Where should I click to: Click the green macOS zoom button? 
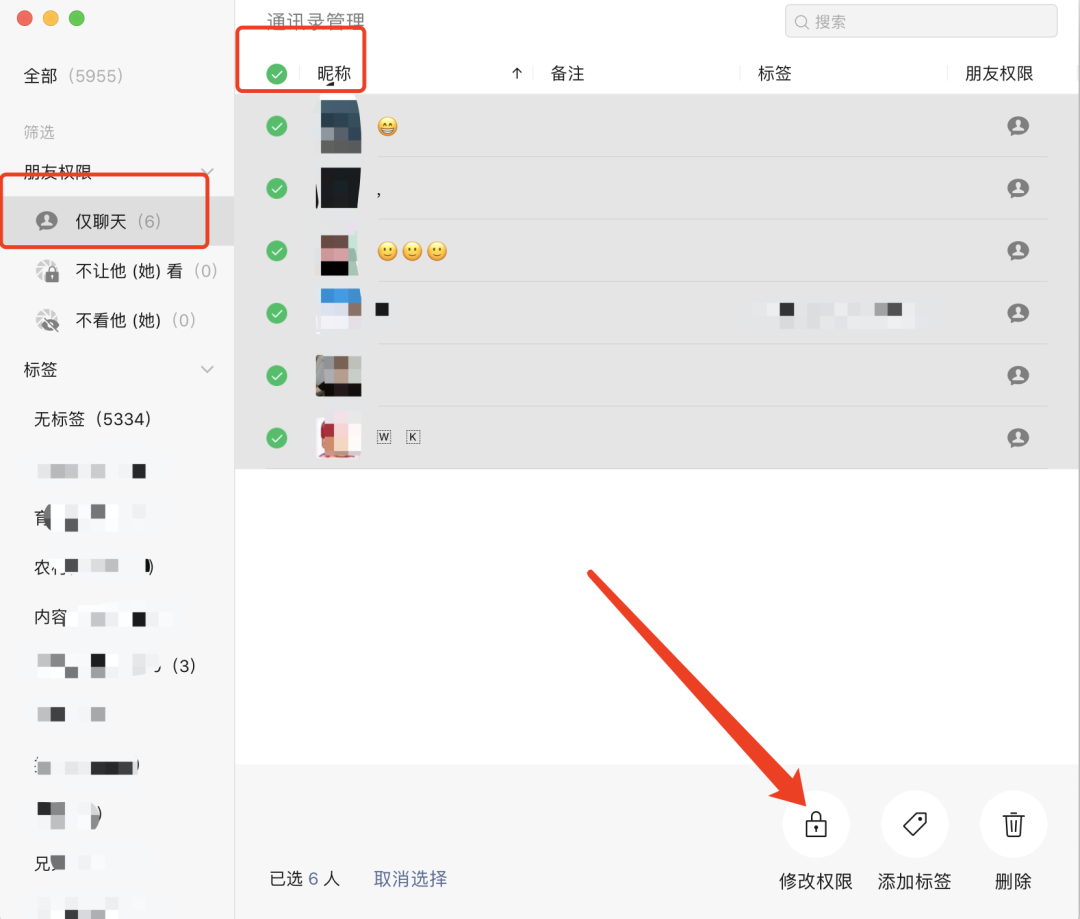(x=77, y=18)
